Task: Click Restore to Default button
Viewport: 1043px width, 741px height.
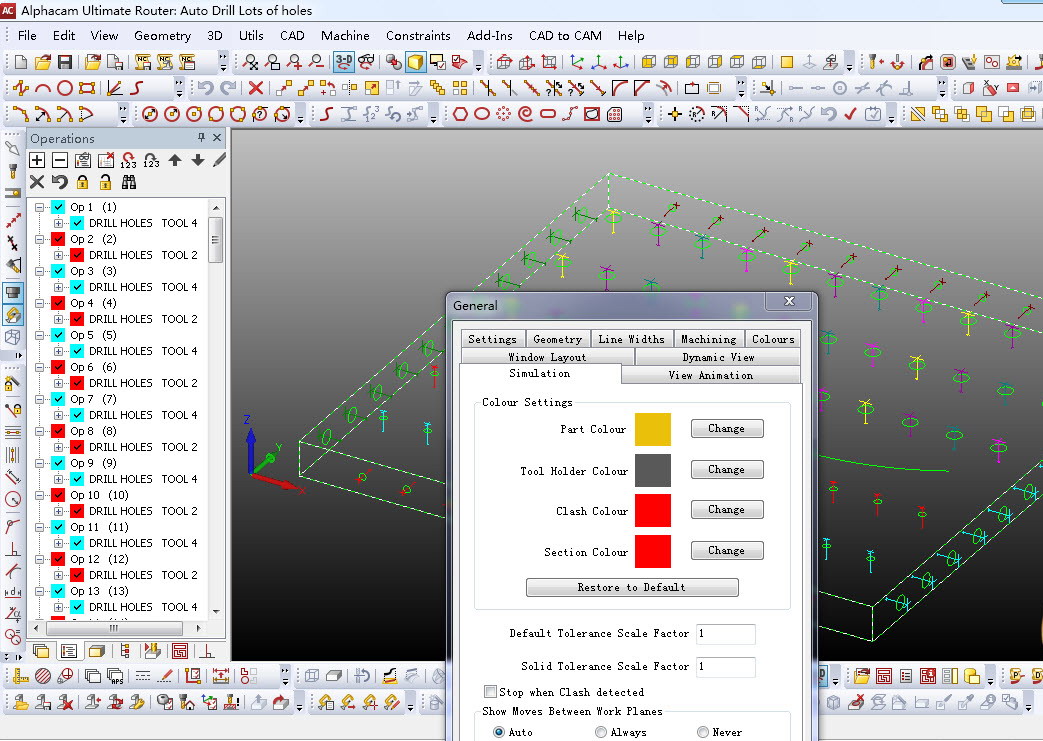Action: 632,587
